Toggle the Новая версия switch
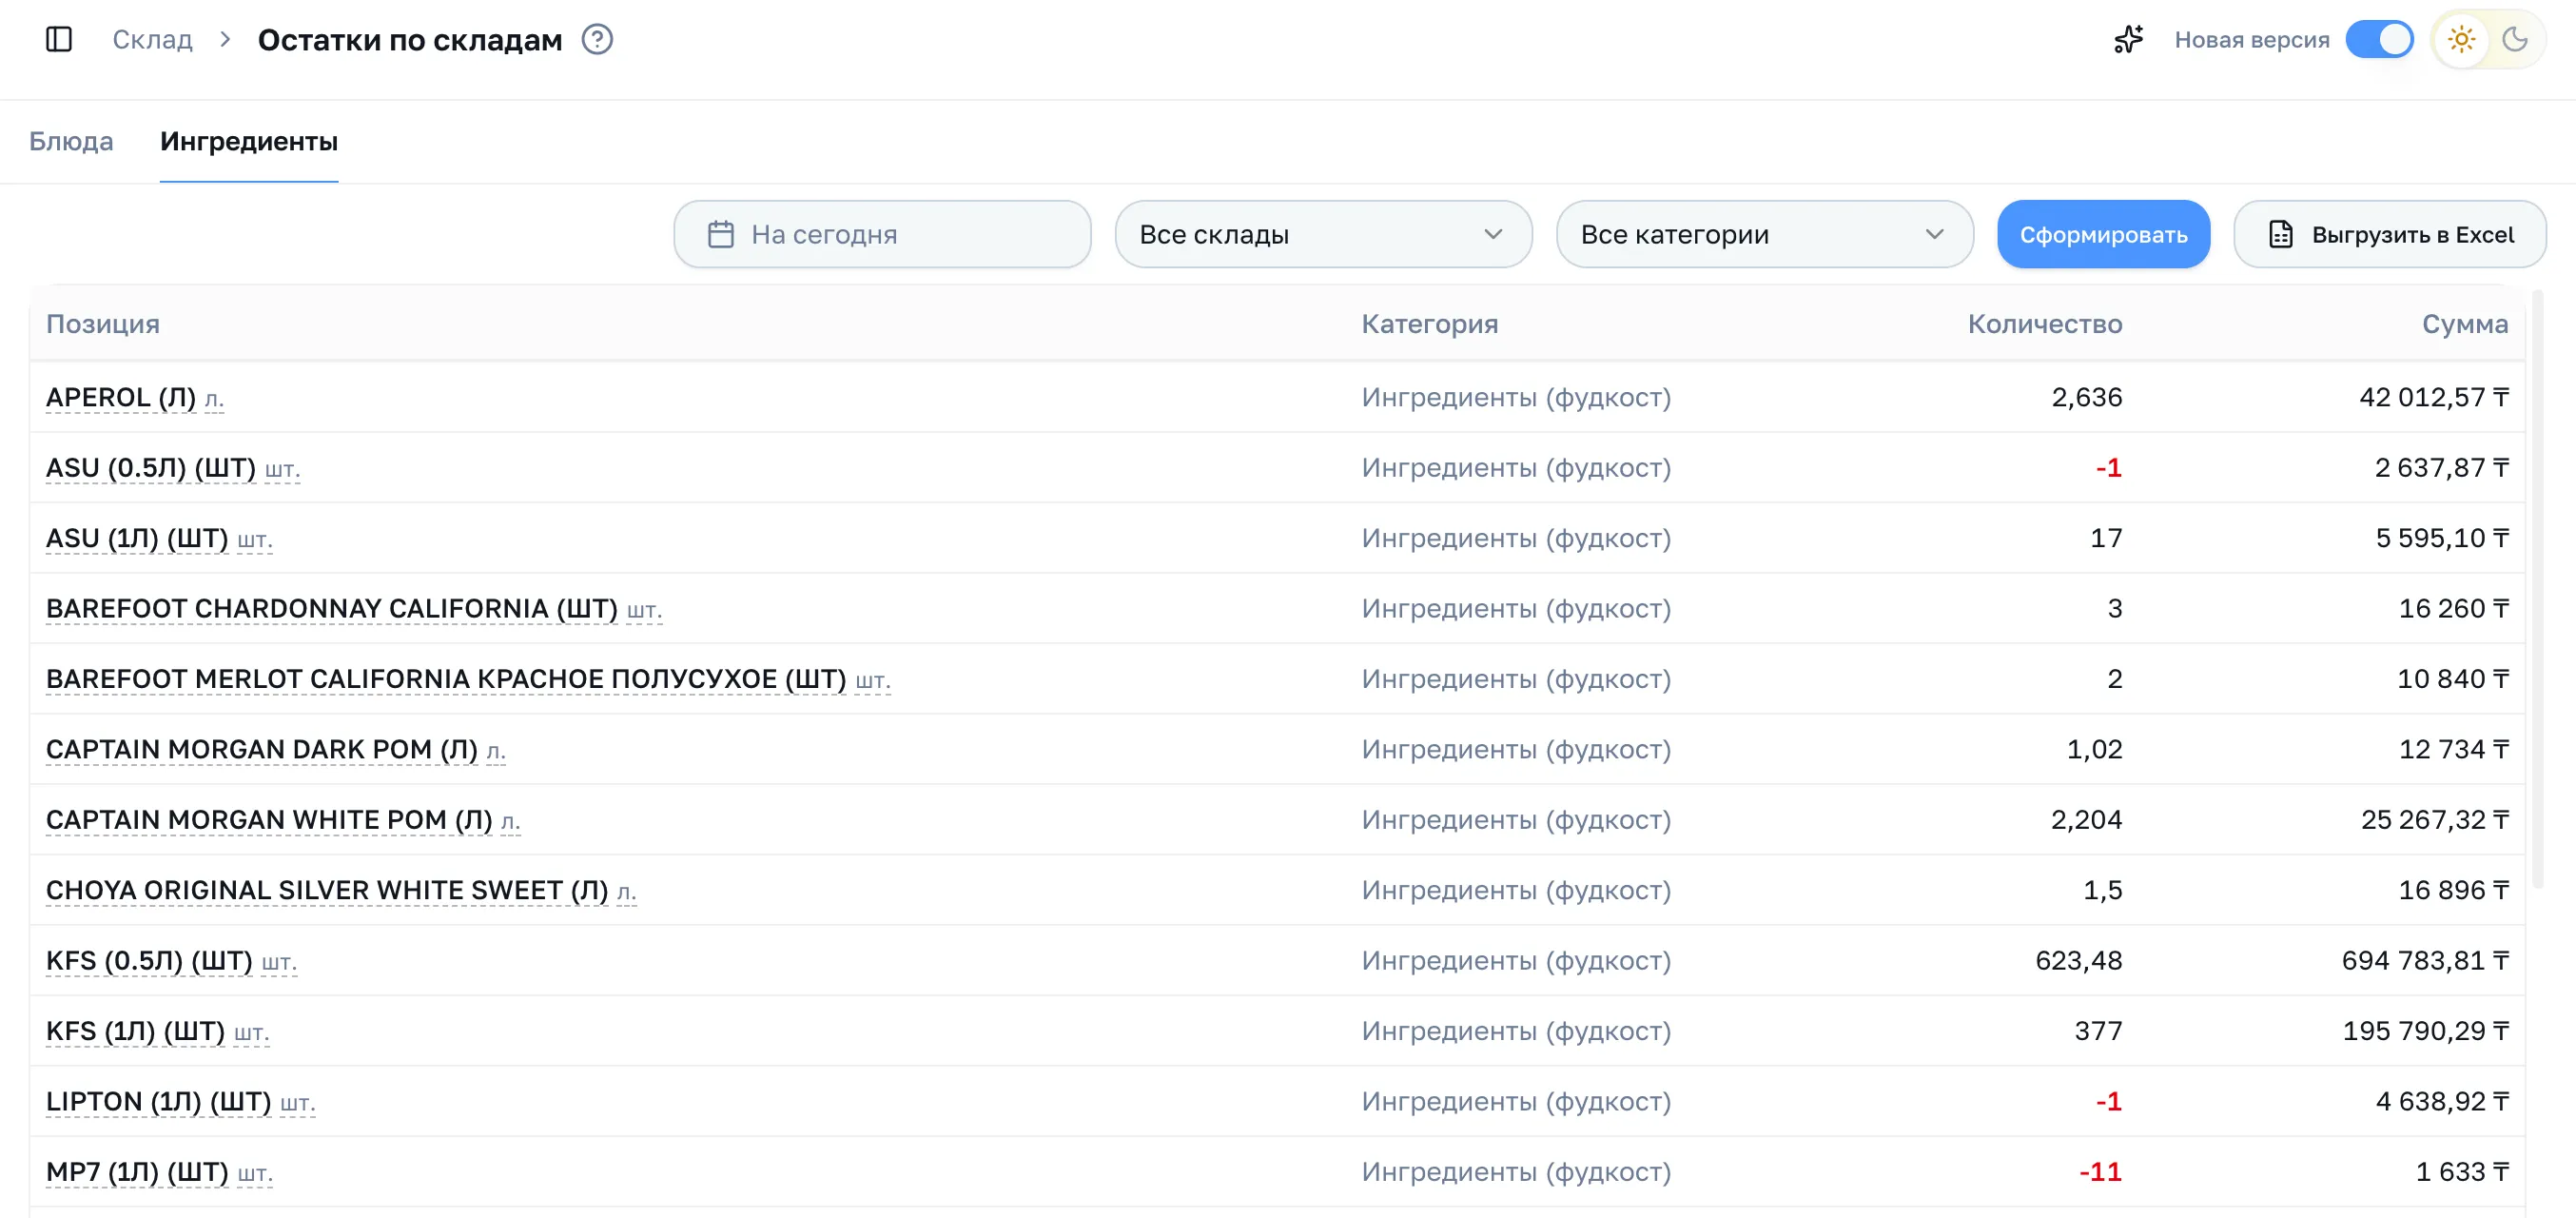 pyautogui.click(x=2379, y=39)
